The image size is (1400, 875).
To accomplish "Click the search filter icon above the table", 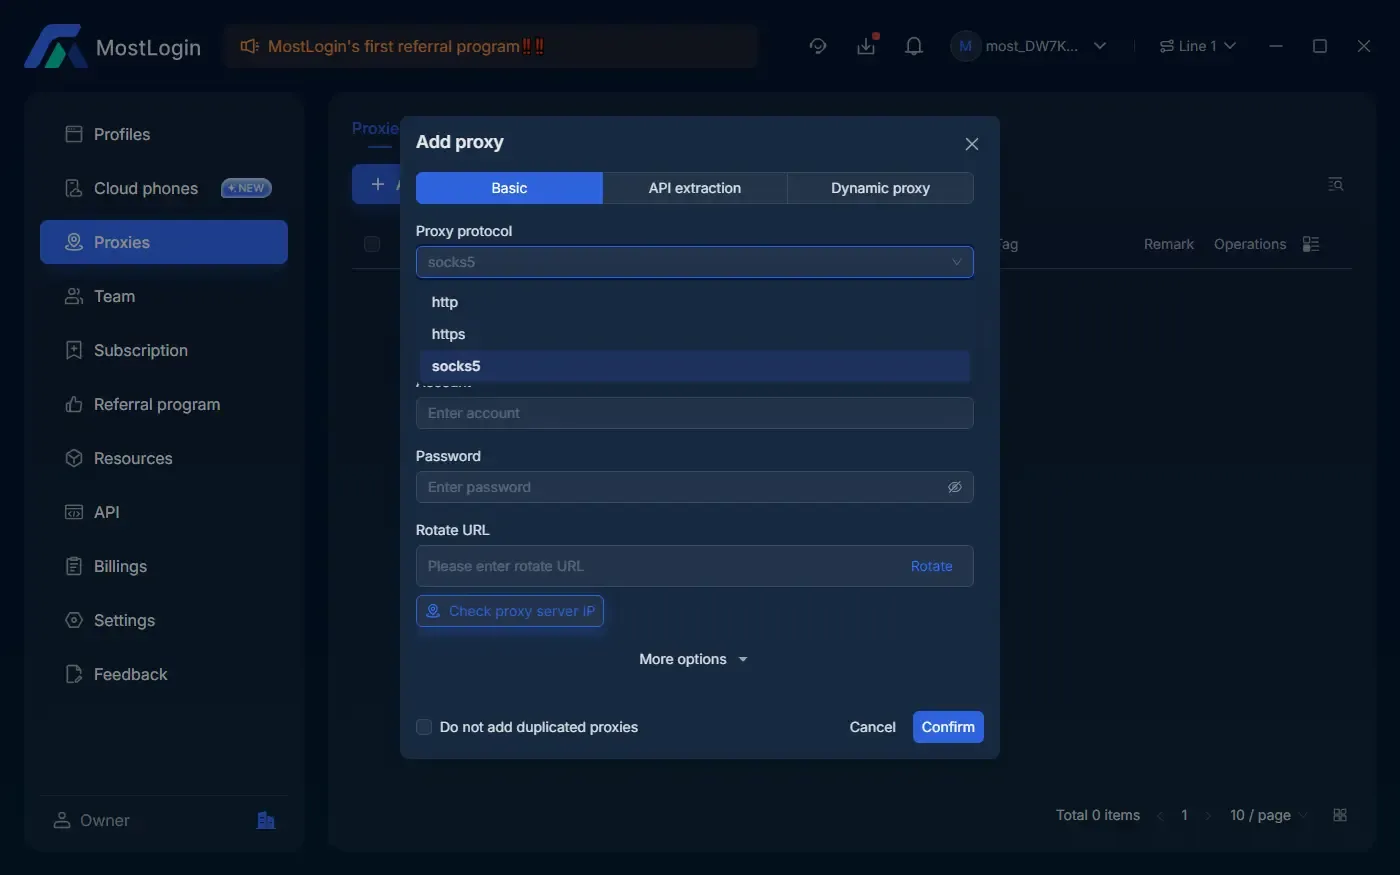I will 1335,184.
